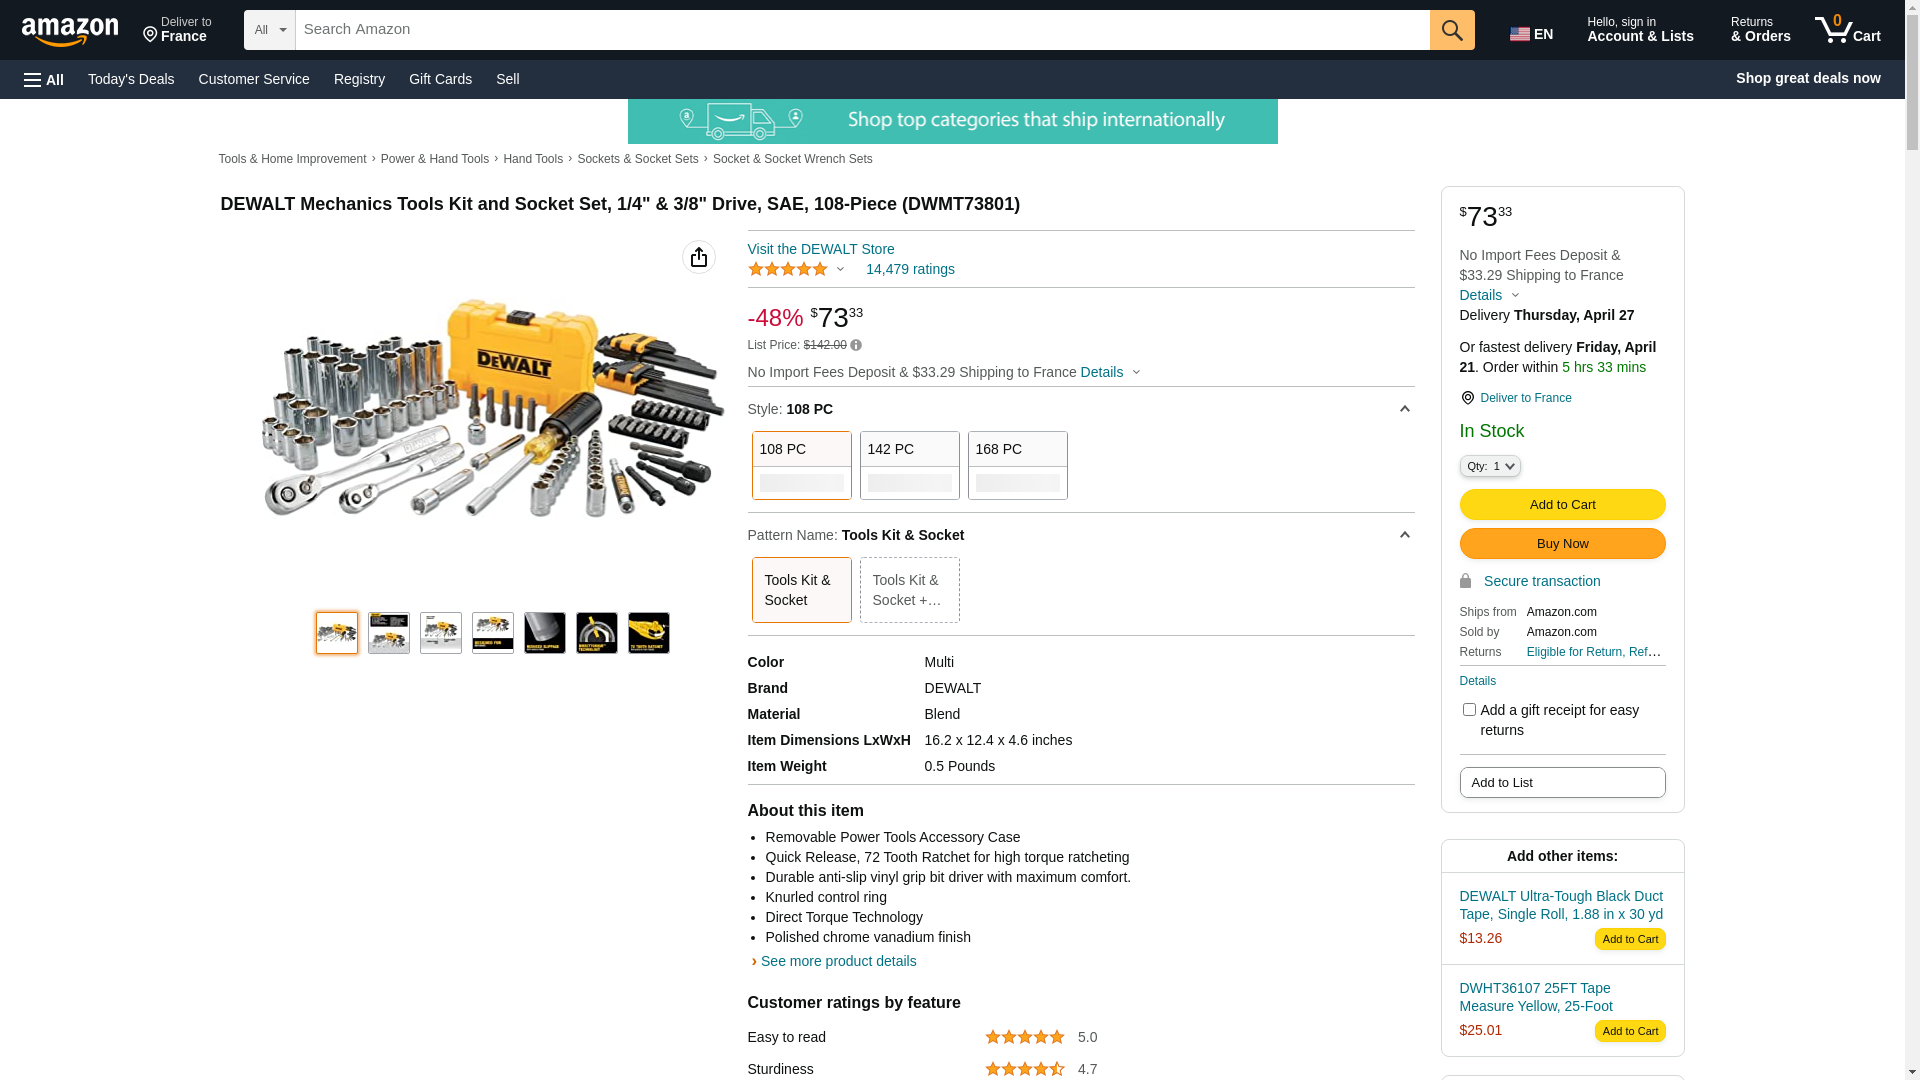Click the list price info icon
The height and width of the screenshot is (1080, 1920).
[x=856, y=345]
